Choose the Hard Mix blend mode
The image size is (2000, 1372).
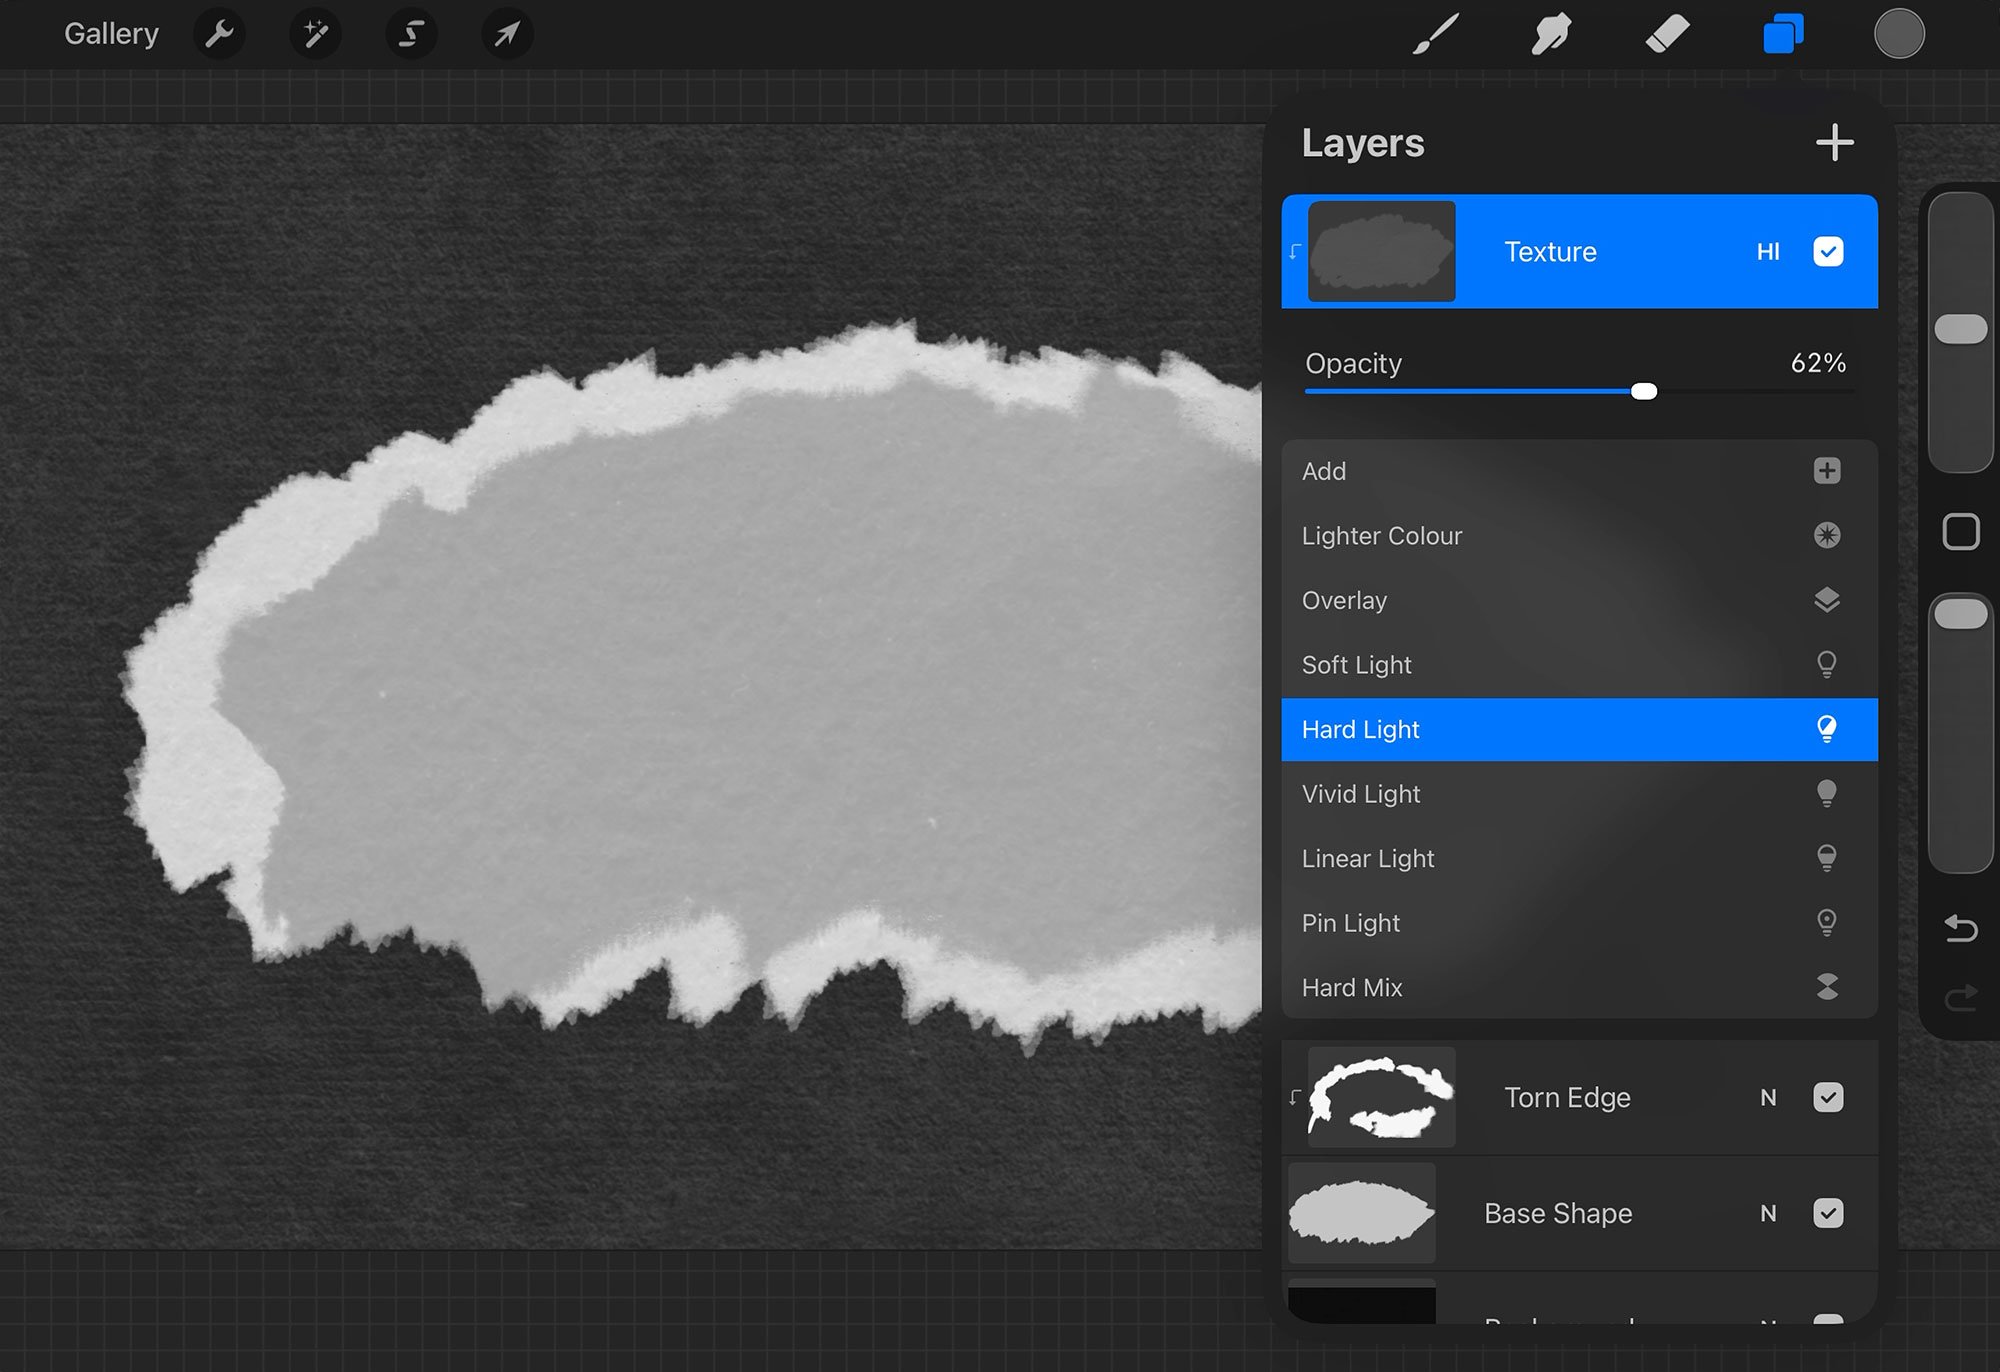[x=1579, y=987]
